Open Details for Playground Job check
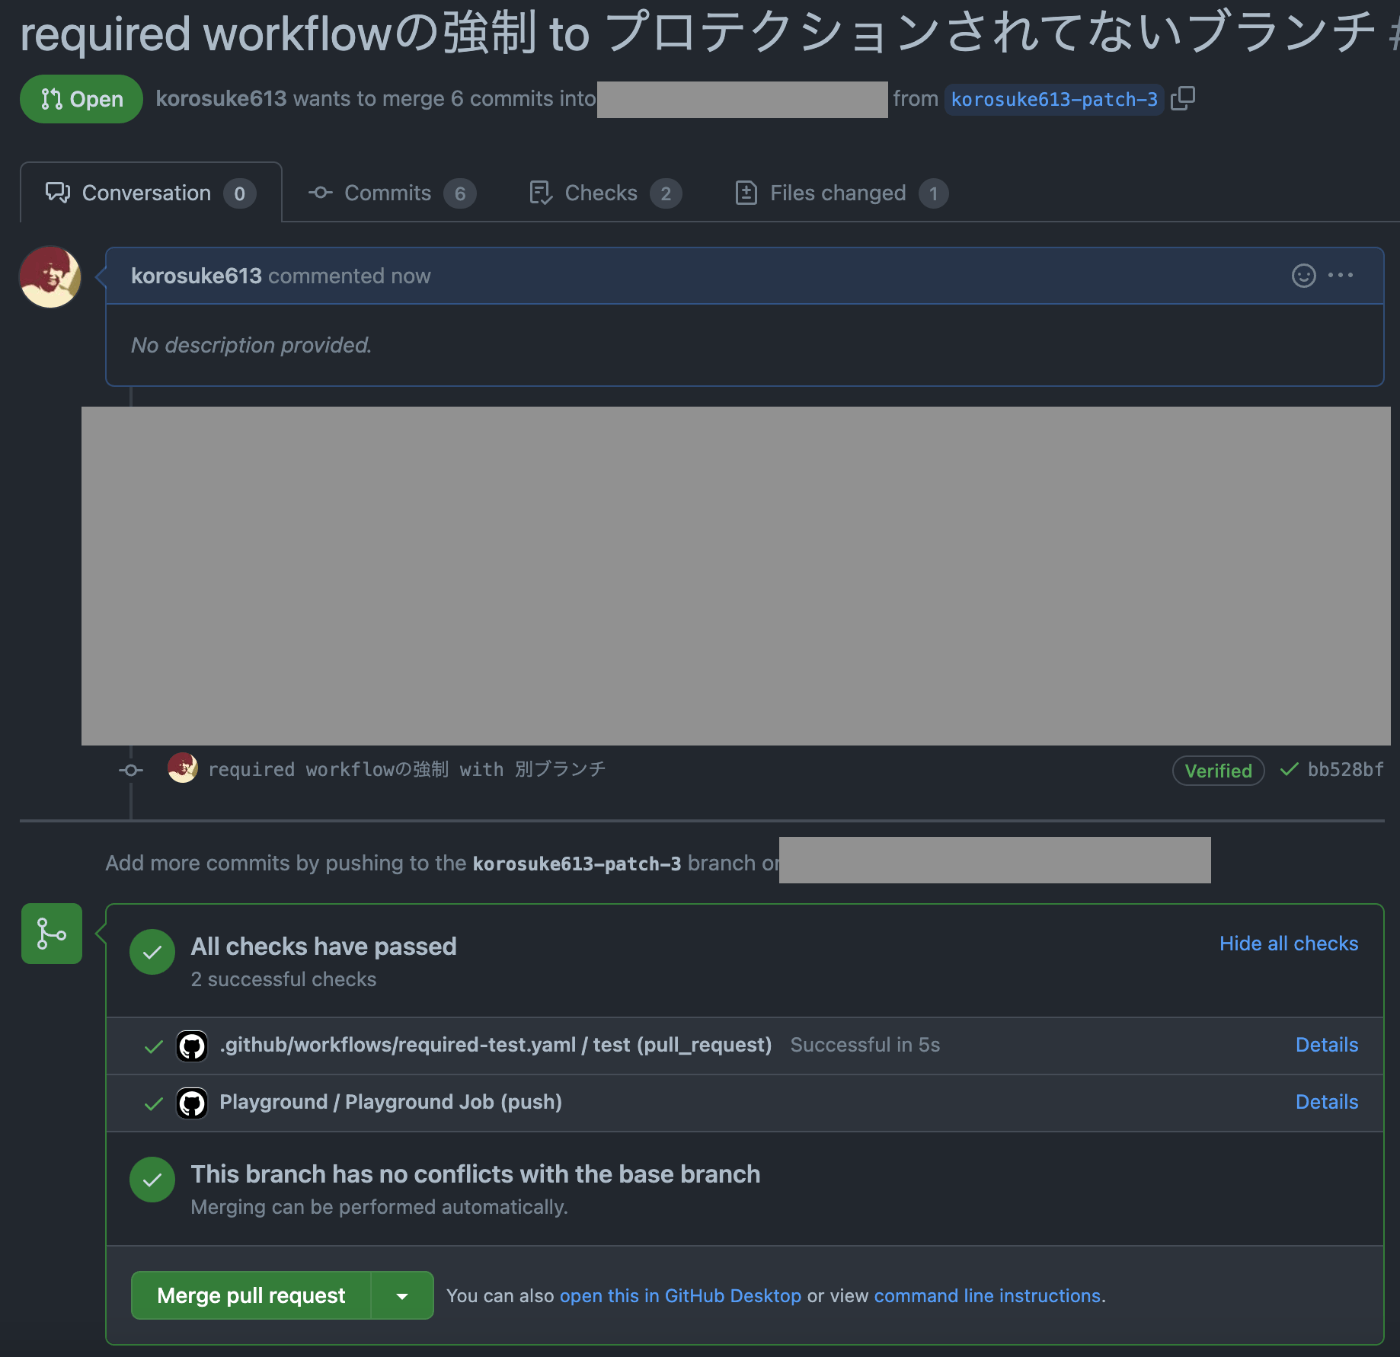This screenshot has height=1357, width=1400. click(1326, 1102)
